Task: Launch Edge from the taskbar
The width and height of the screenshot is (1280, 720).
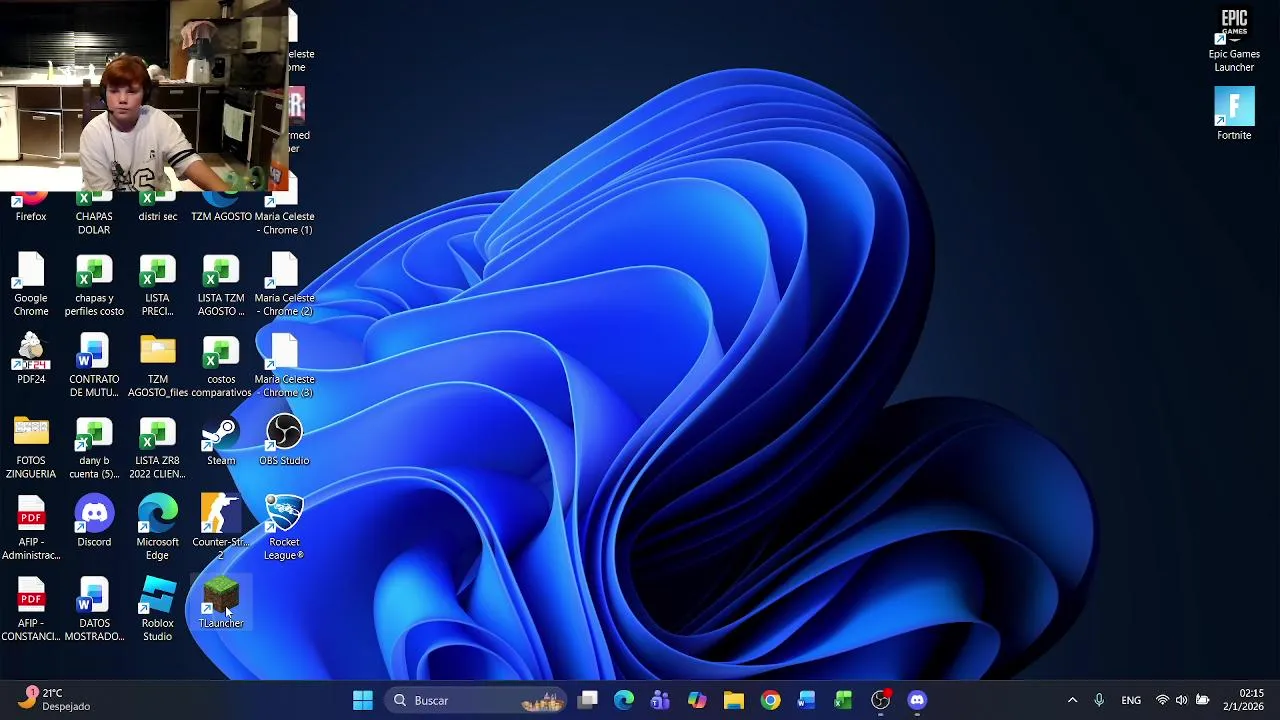Action: (x=624, y=700)
